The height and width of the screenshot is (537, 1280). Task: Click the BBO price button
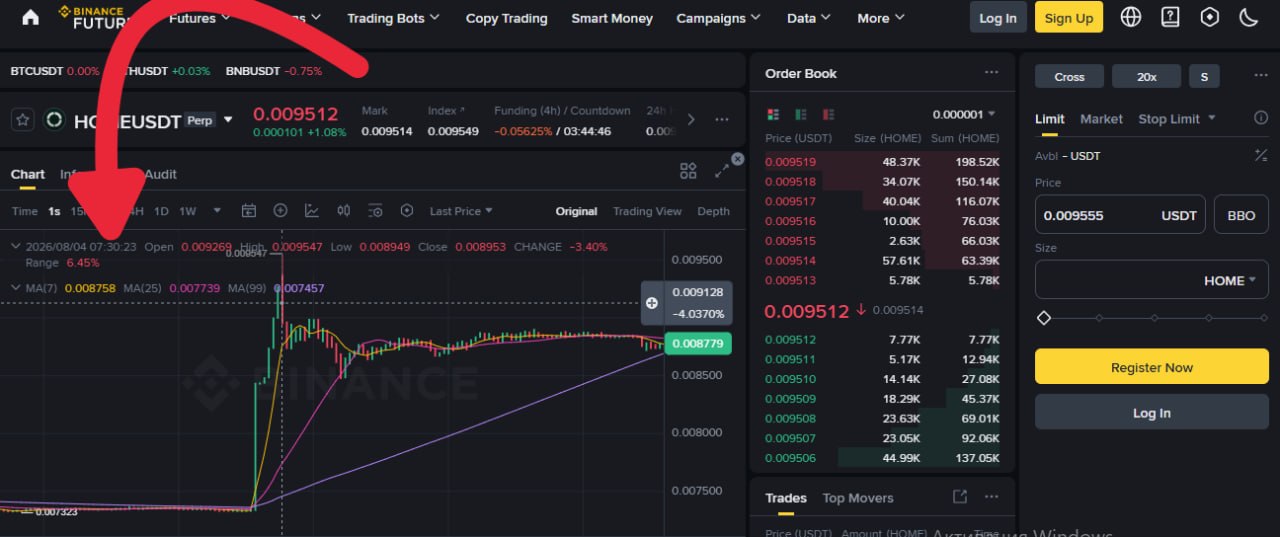(x=1241, y=215)
